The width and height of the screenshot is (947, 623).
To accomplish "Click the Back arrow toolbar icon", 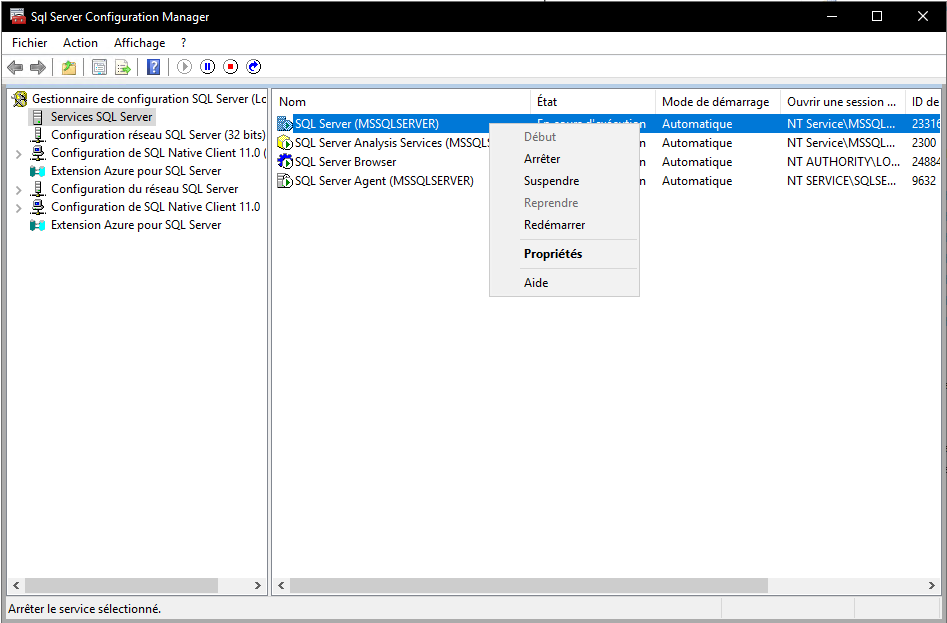I will coord(15,67).
